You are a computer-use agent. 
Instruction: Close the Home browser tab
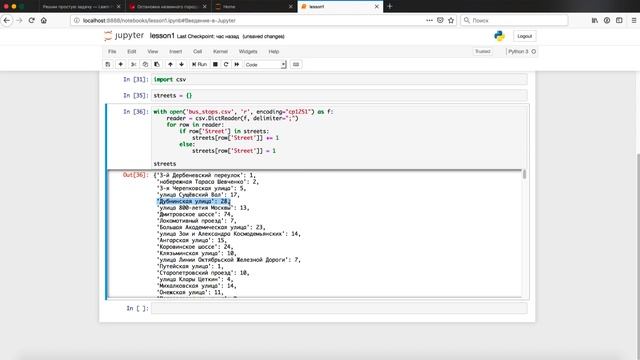click(x=291, y=7)
